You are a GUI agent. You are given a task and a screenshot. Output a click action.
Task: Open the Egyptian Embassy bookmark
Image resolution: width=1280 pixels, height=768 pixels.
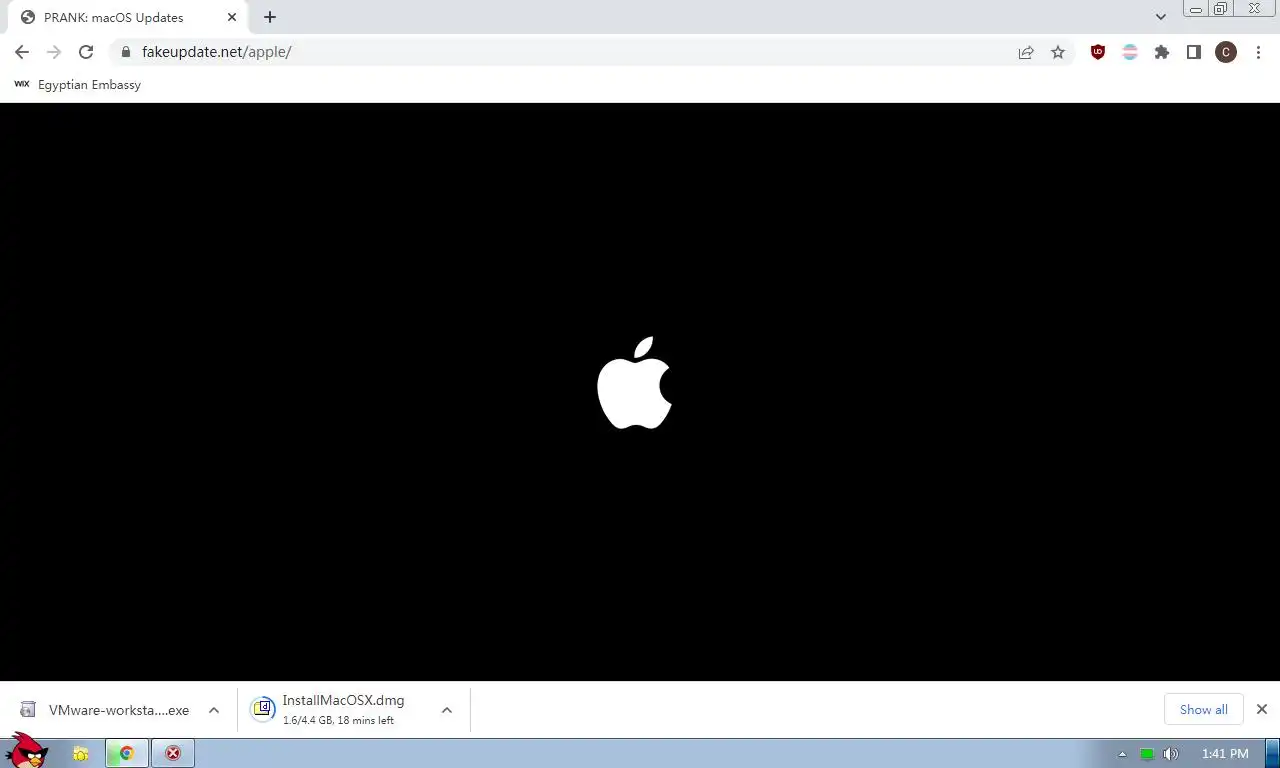pos(78,85)
